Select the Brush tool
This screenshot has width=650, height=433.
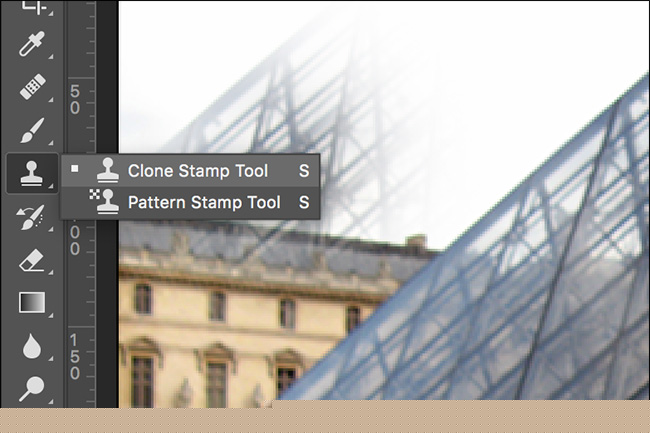click(32, 130)
